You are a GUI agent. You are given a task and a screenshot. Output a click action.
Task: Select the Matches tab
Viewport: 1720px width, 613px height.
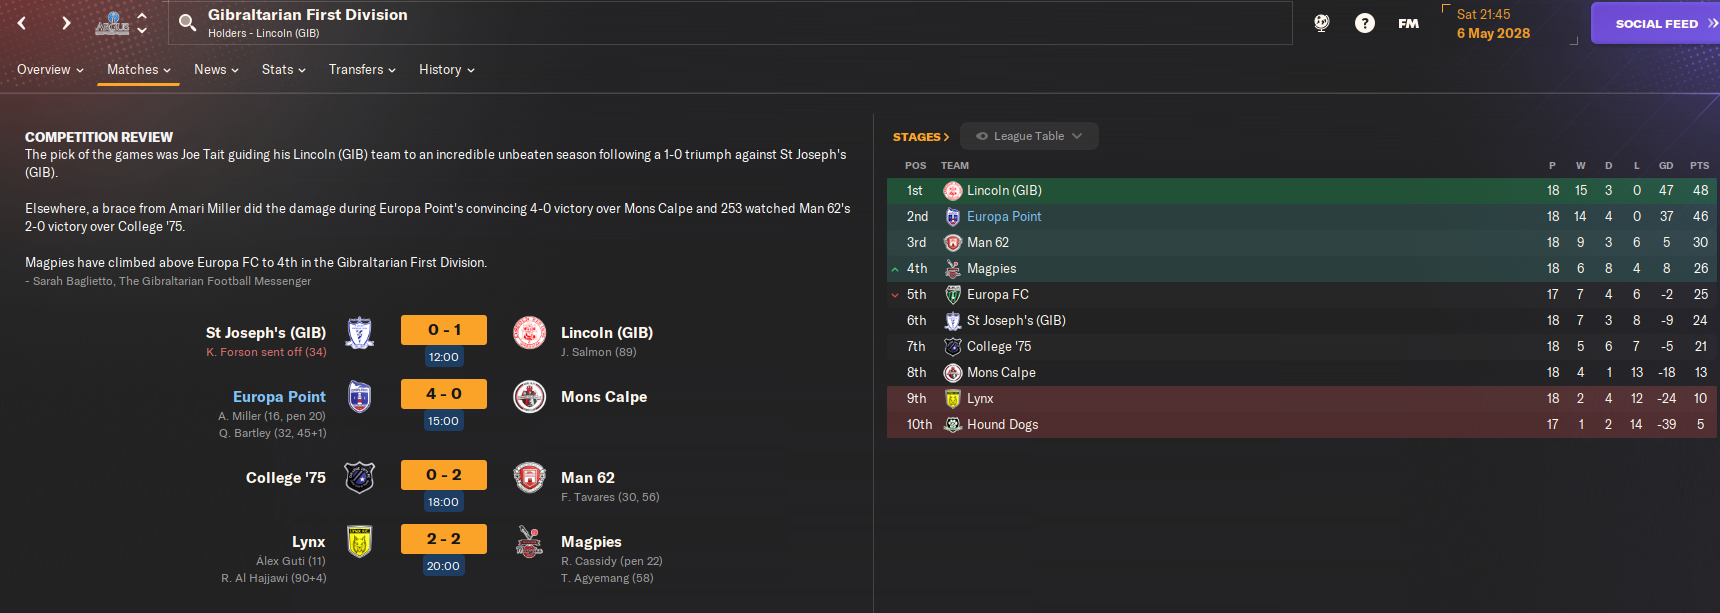pyautogui.click(x=138, y=70)
